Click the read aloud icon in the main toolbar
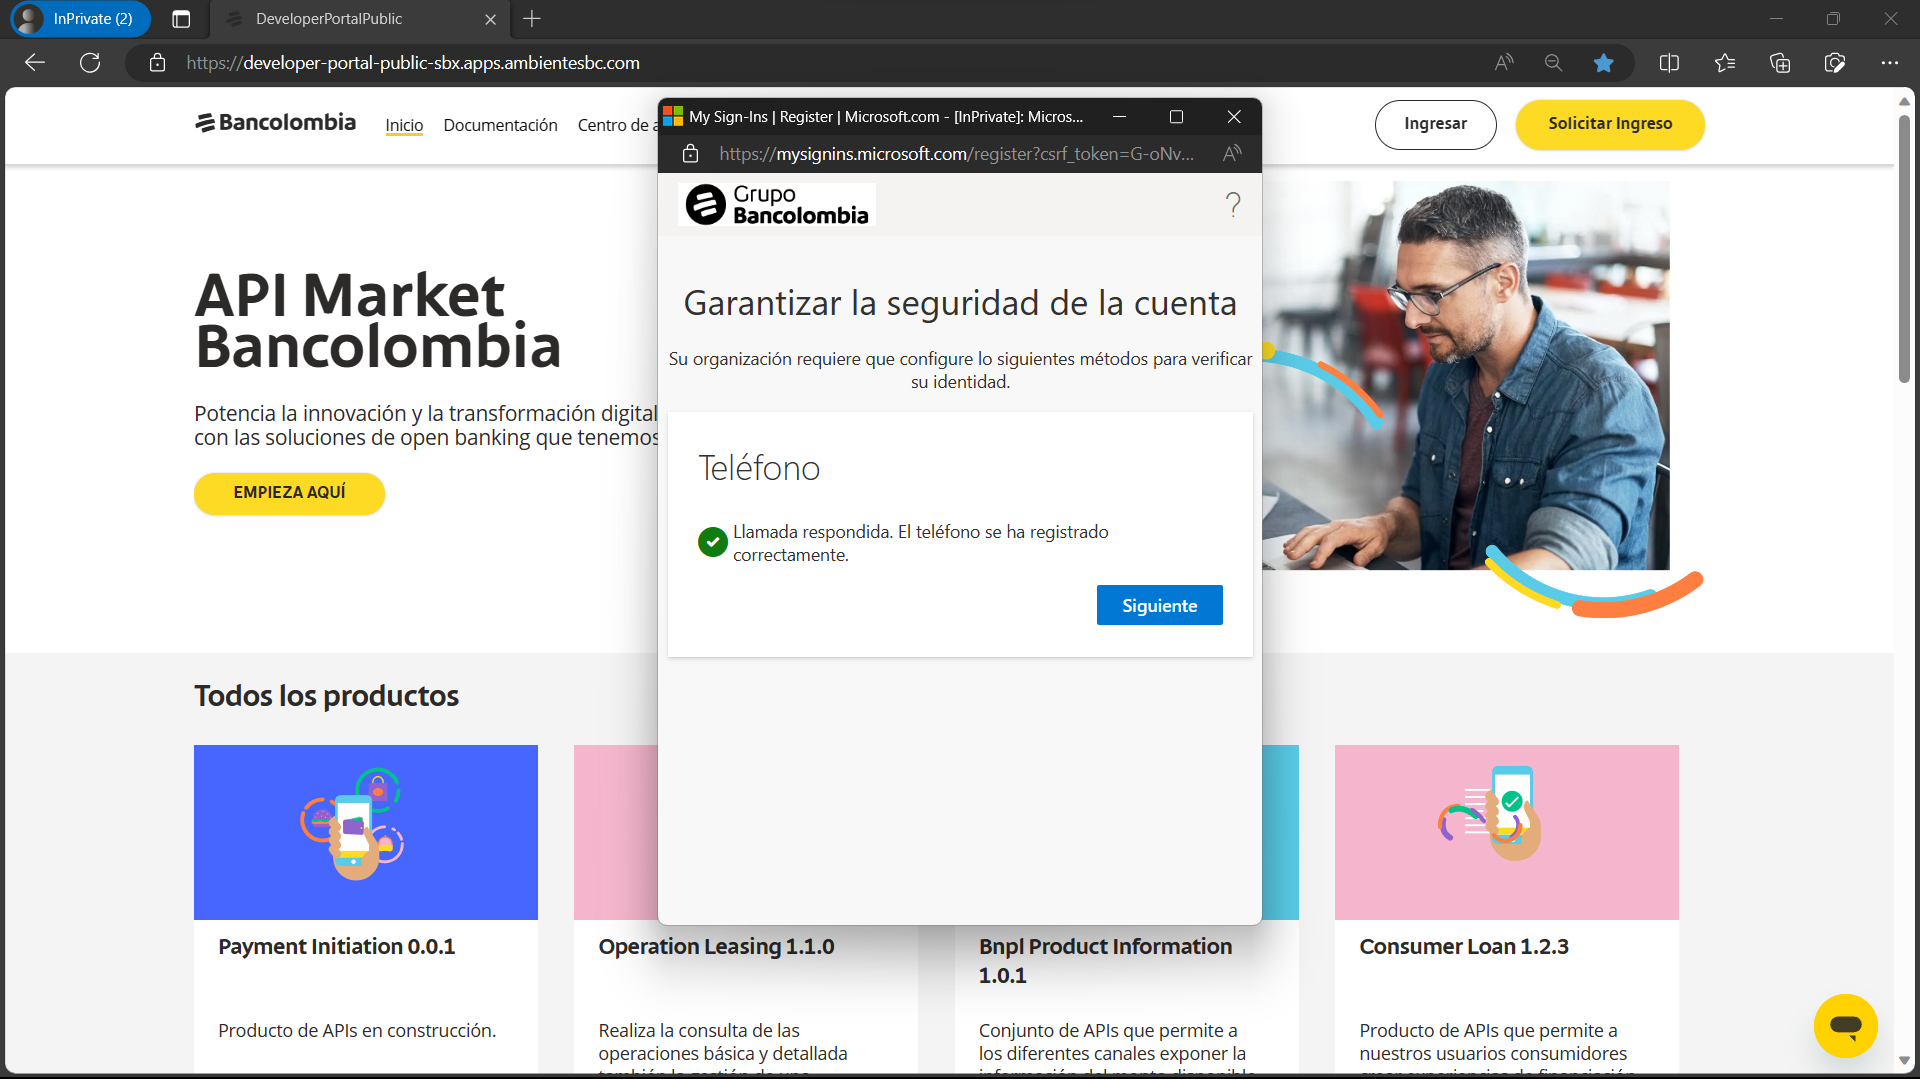This screenshot has width=1920, height=1080. click(x=1504, y=63)
